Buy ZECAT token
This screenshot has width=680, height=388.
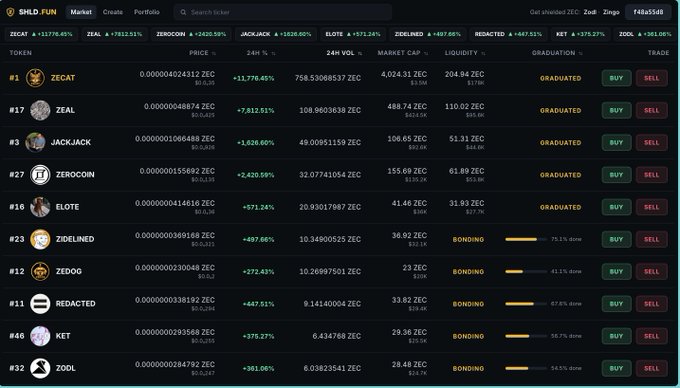coord(616,78)
